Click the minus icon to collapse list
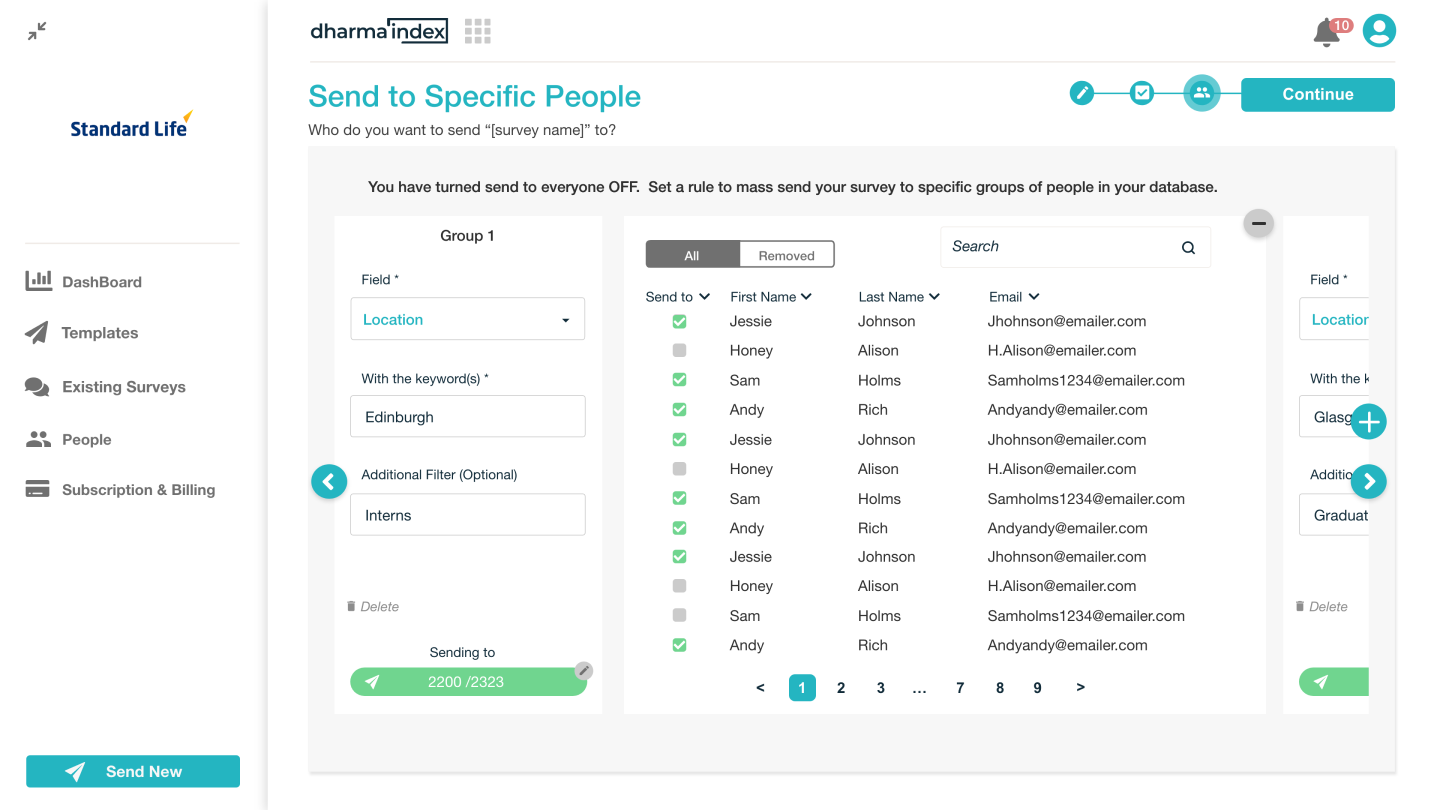Screen dimensions: 1440x810 1258,223
